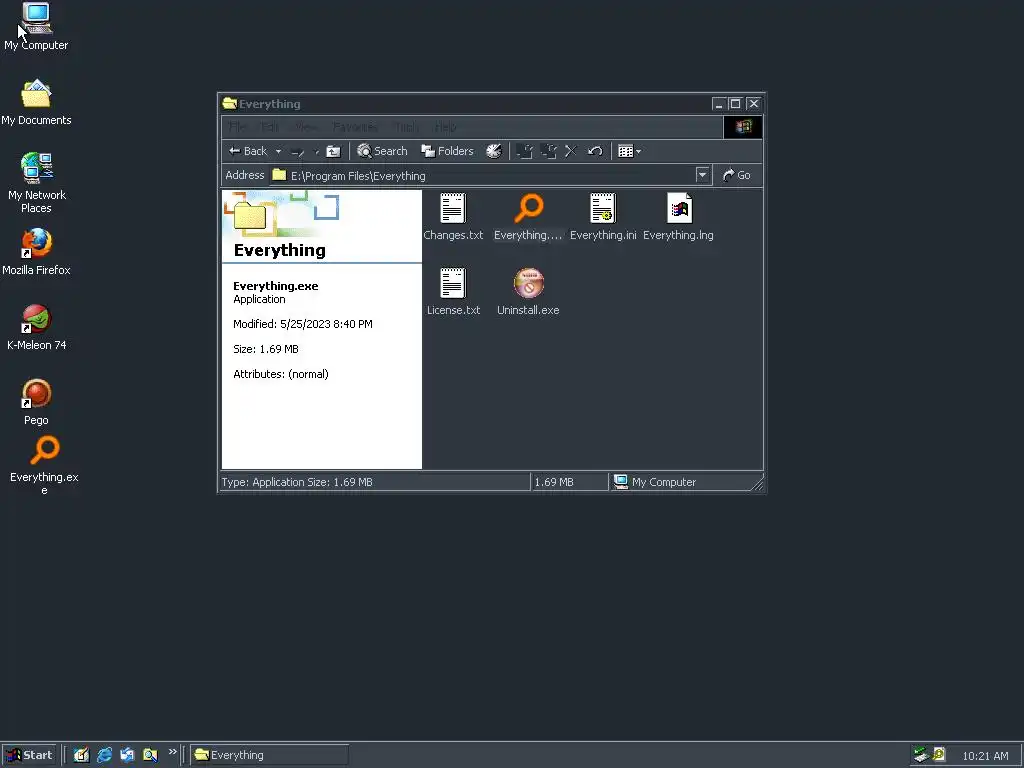The image size is (1024, 768).
Task: Click the Delete toolbar icon
Action: (571, 152)
